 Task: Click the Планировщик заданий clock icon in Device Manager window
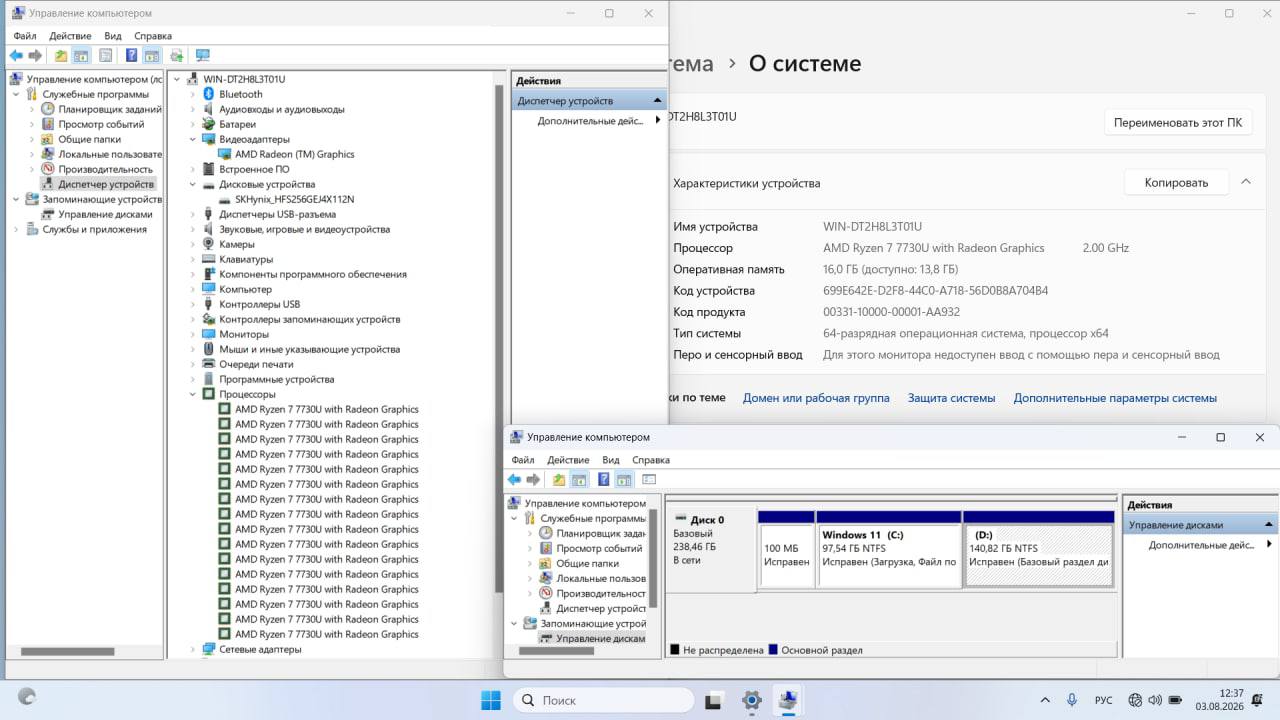[48, 109]
